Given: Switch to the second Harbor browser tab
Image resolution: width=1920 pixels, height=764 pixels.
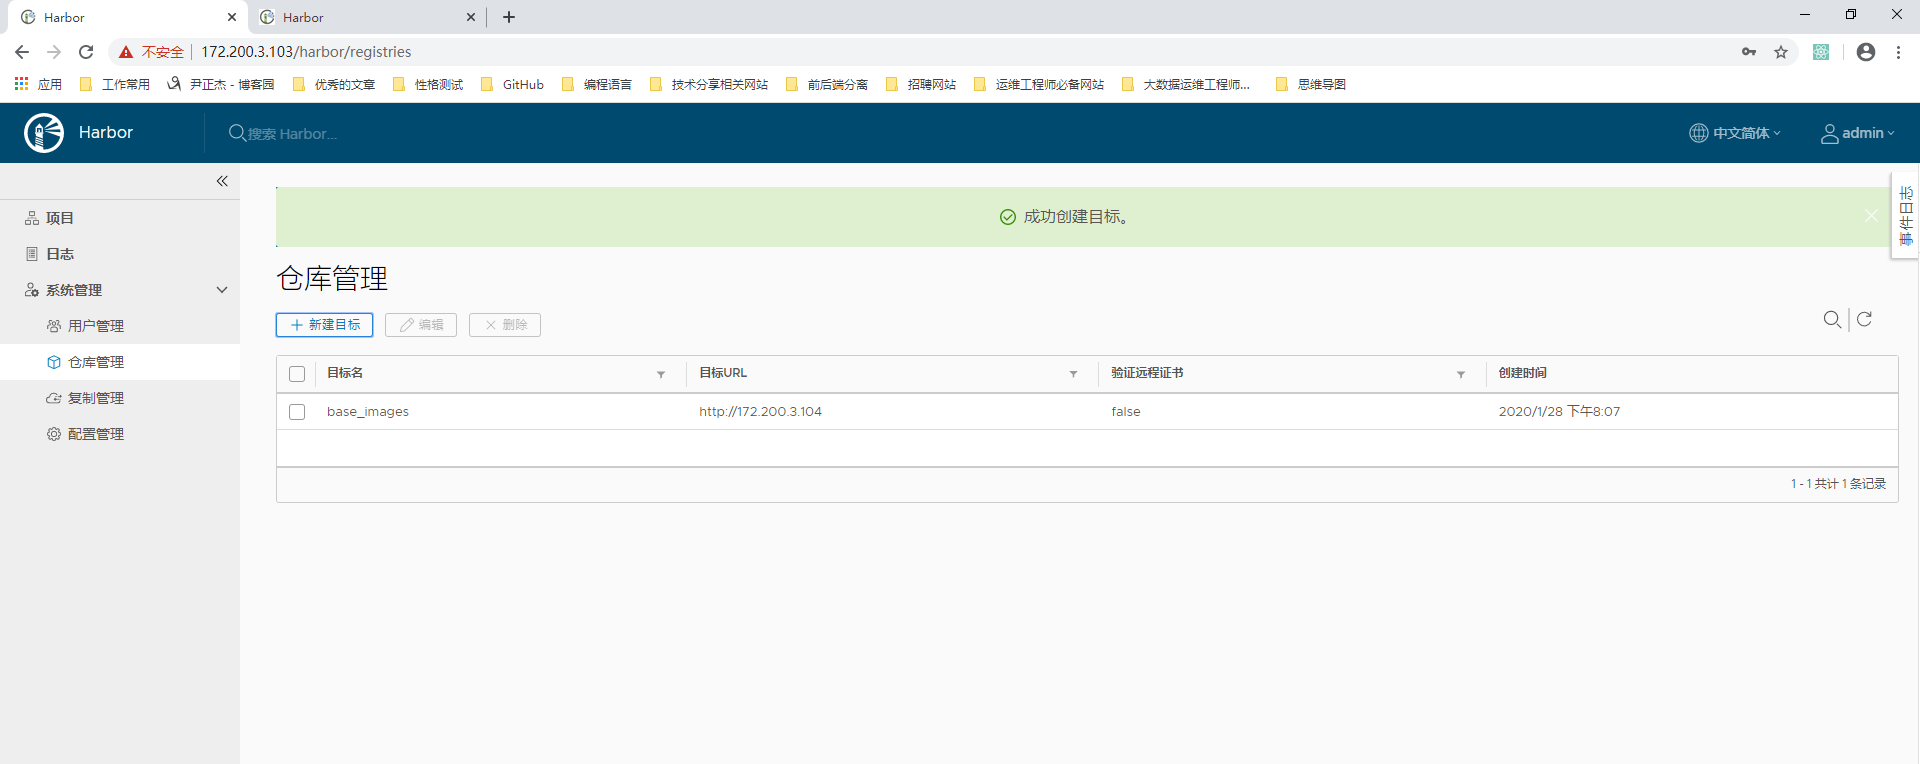Looking at the screenshot, I should 364,17.
